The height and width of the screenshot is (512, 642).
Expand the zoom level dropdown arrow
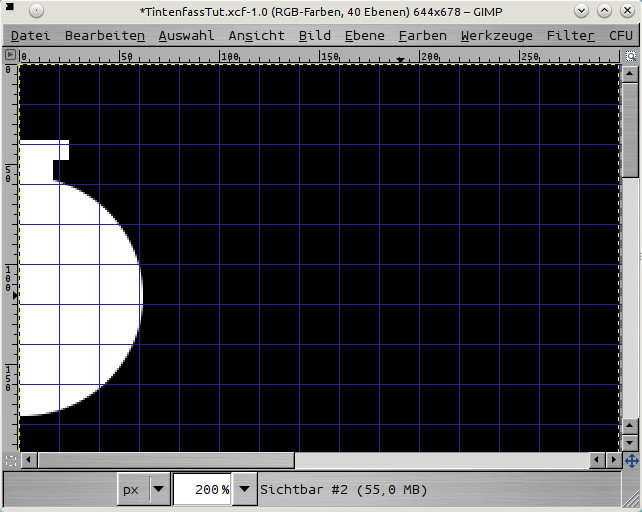[x=243, y=490]
